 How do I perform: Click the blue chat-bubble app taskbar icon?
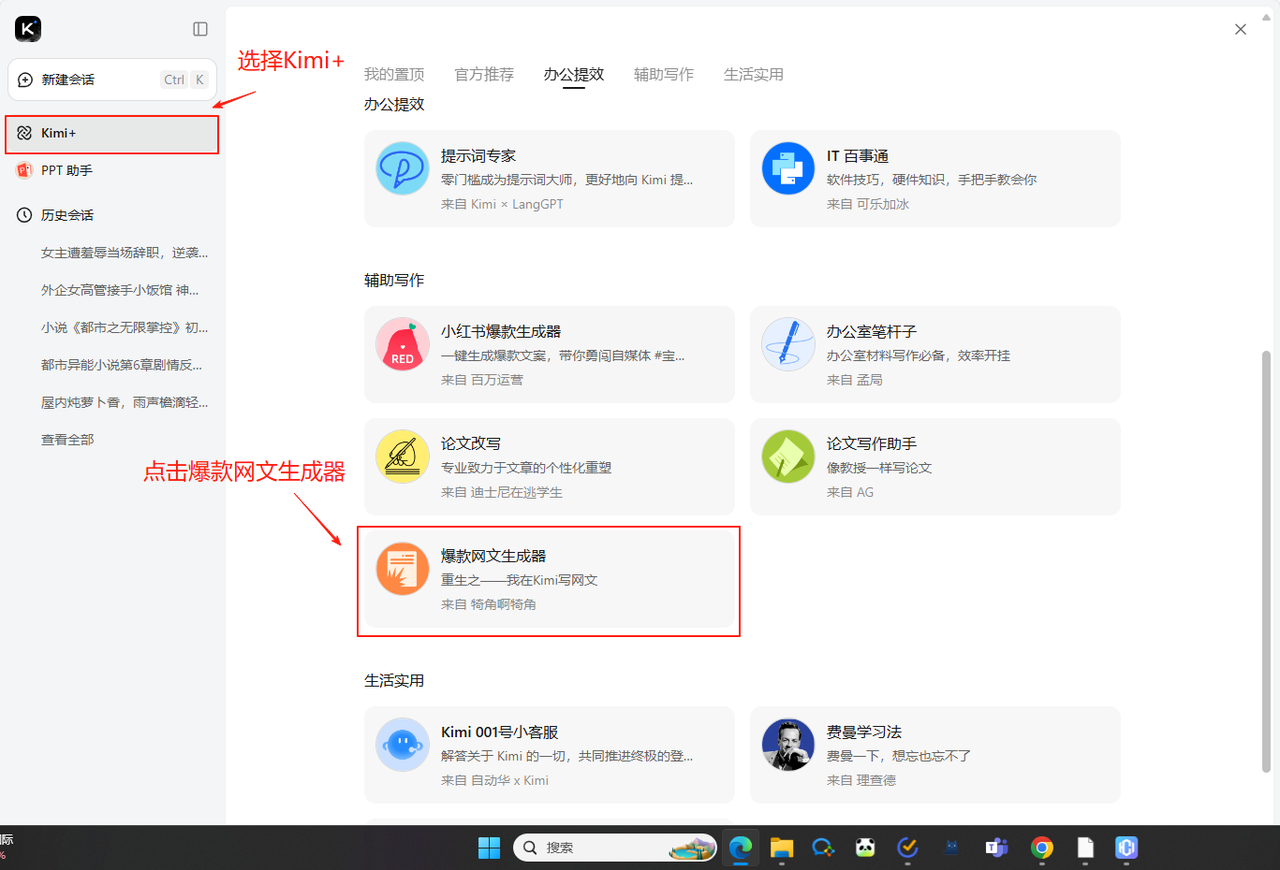pyautogui.click(x=823, y=848)
